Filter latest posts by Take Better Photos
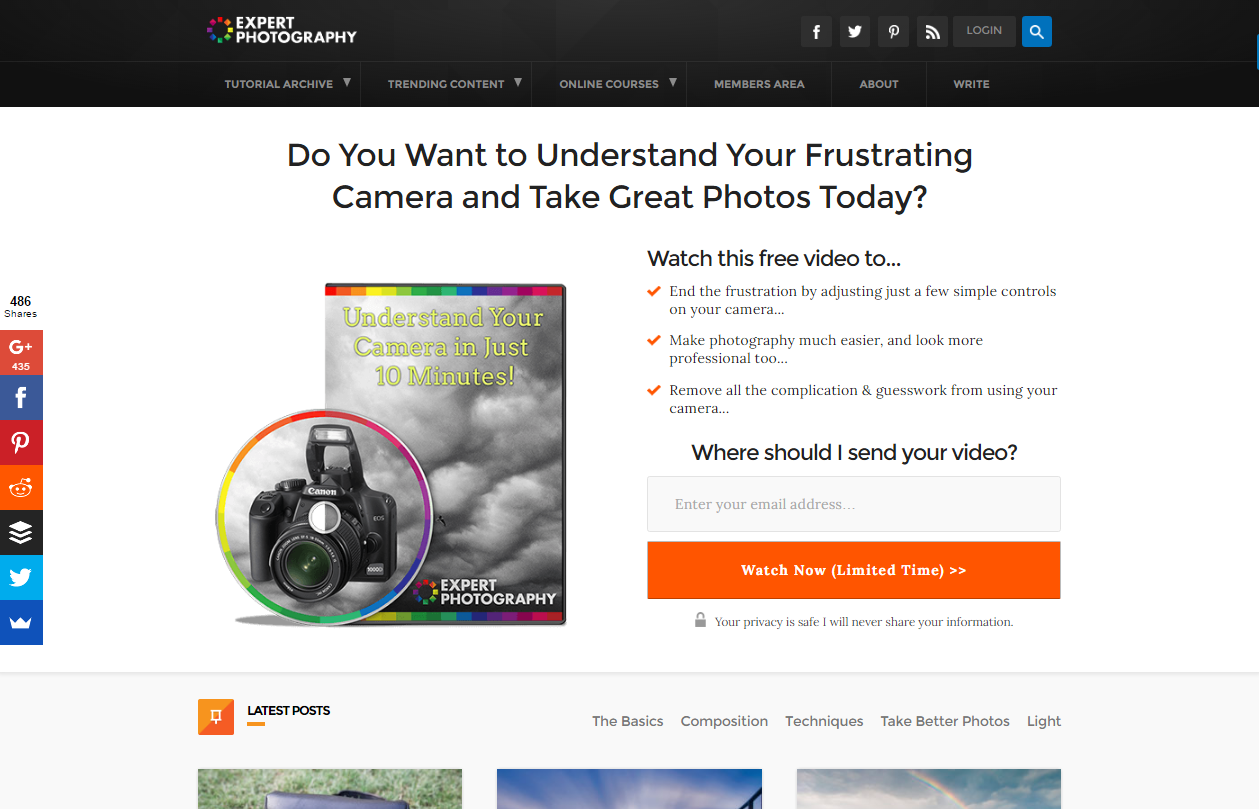The image size is (1259, 809). (945, 721)
